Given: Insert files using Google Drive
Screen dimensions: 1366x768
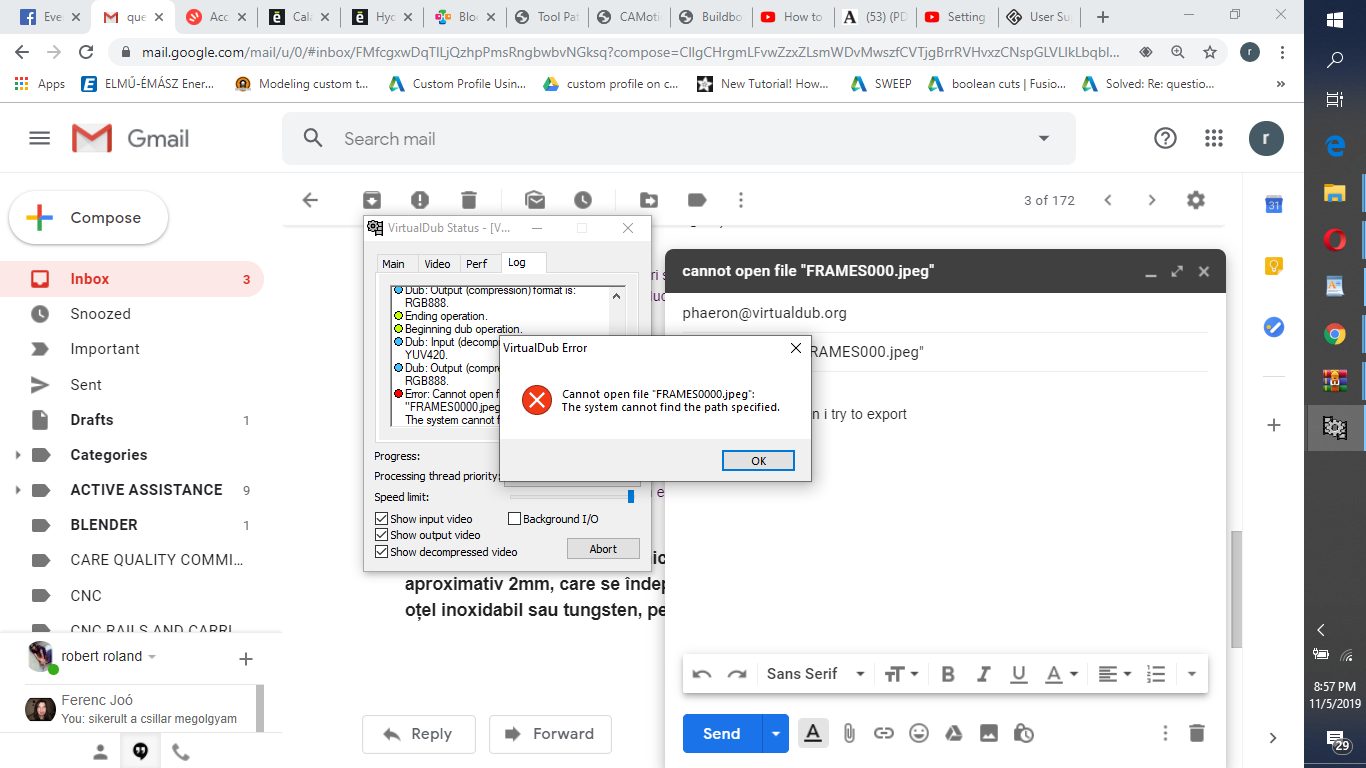Looking at the screenshot, I should pyautogui.click(x=954, y=733).
